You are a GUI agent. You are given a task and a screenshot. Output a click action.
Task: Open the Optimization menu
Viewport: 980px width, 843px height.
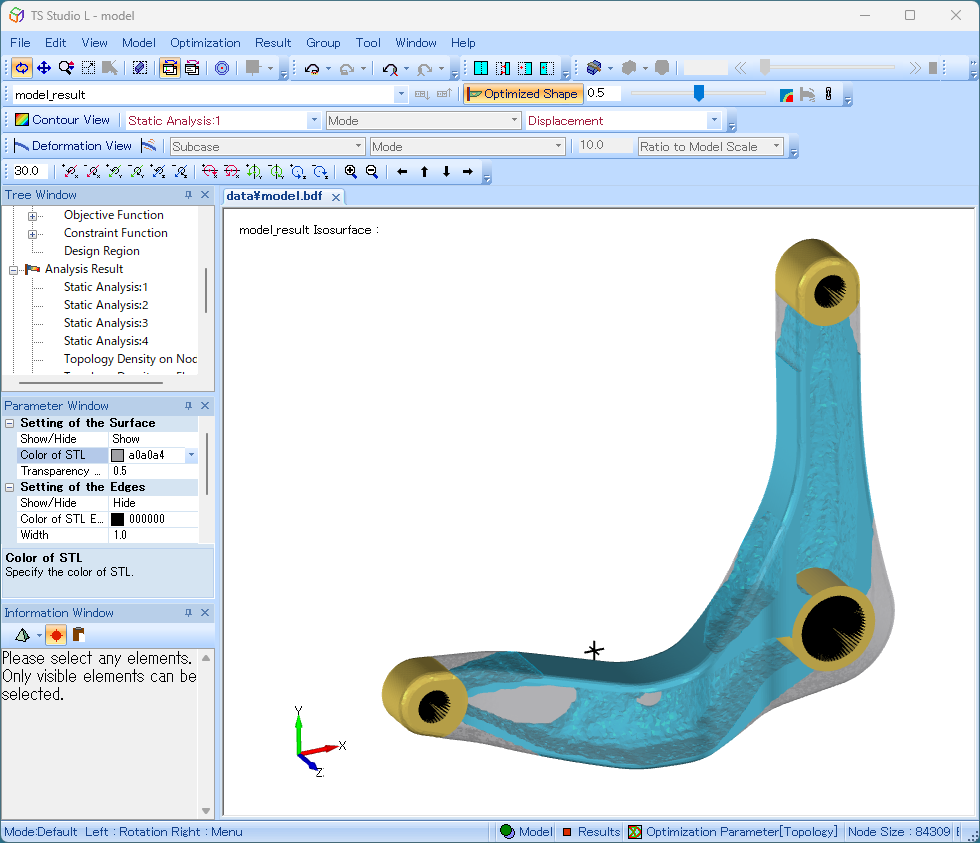[x=205, y=42]
